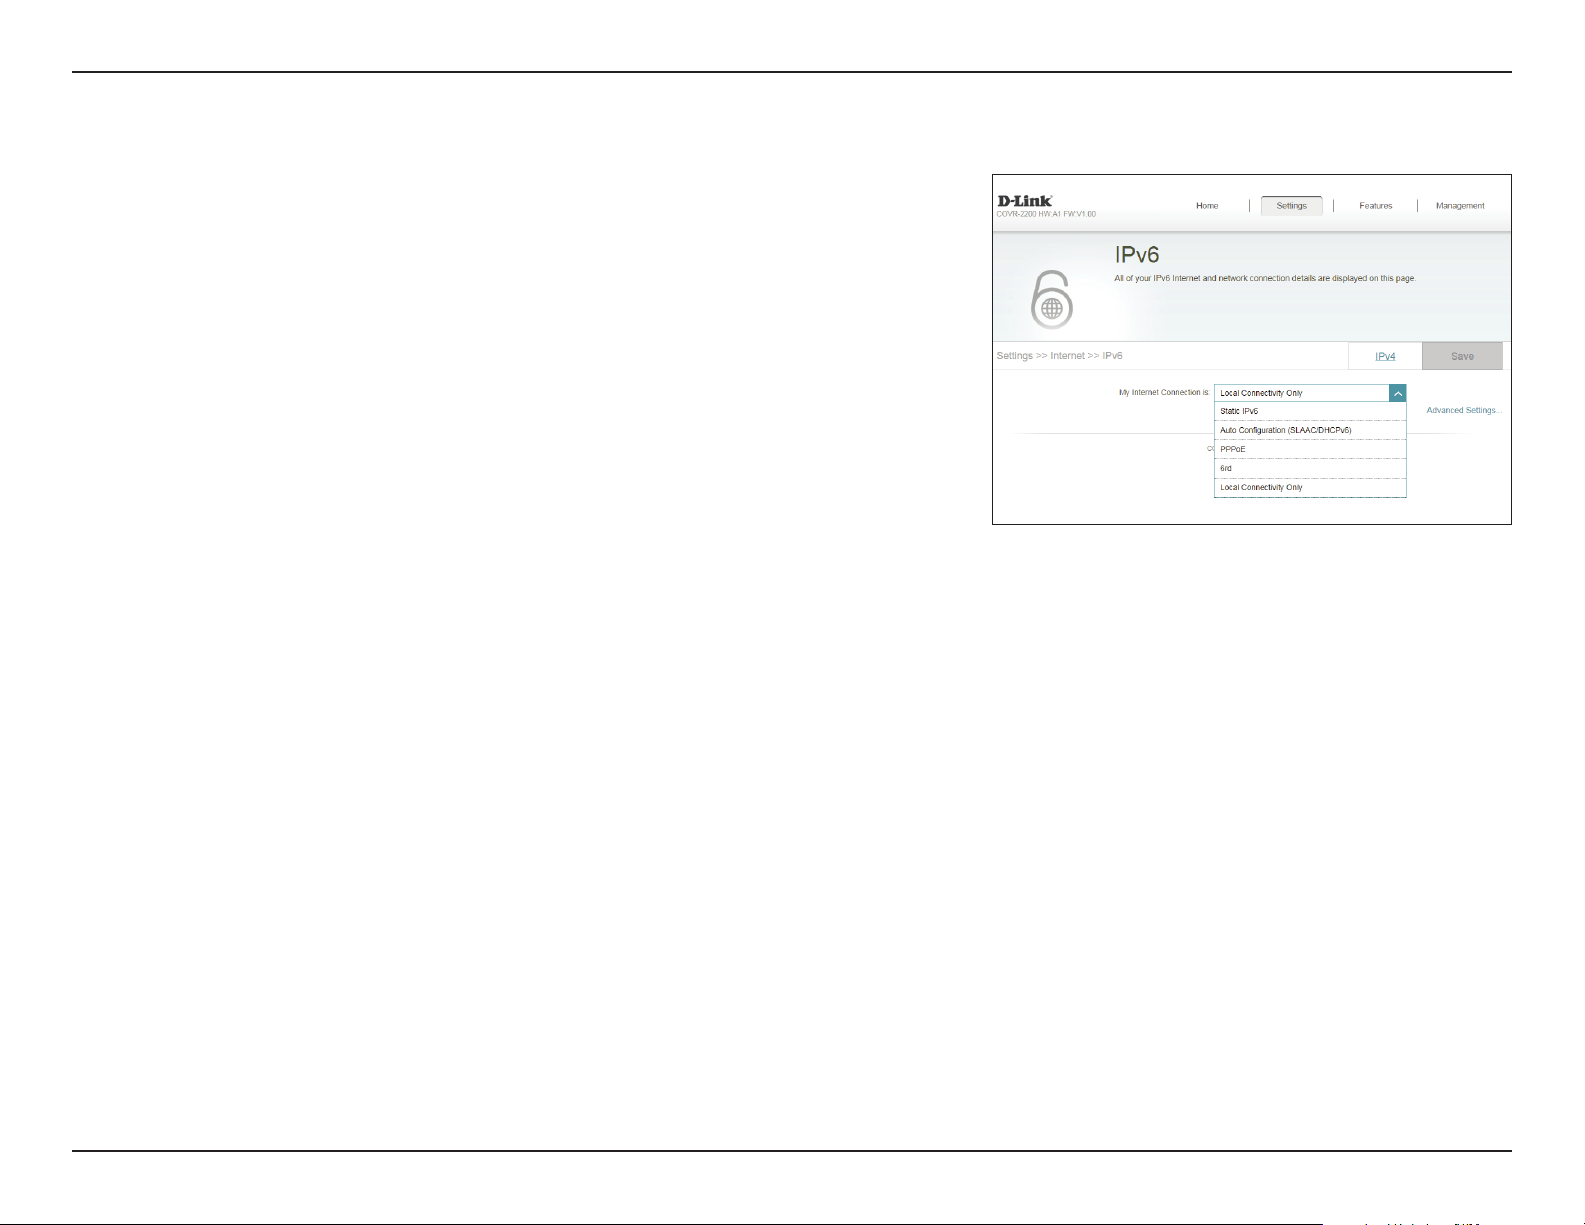Select Static IPv6 option
1585x1225 pixels.
point(1310,411)
